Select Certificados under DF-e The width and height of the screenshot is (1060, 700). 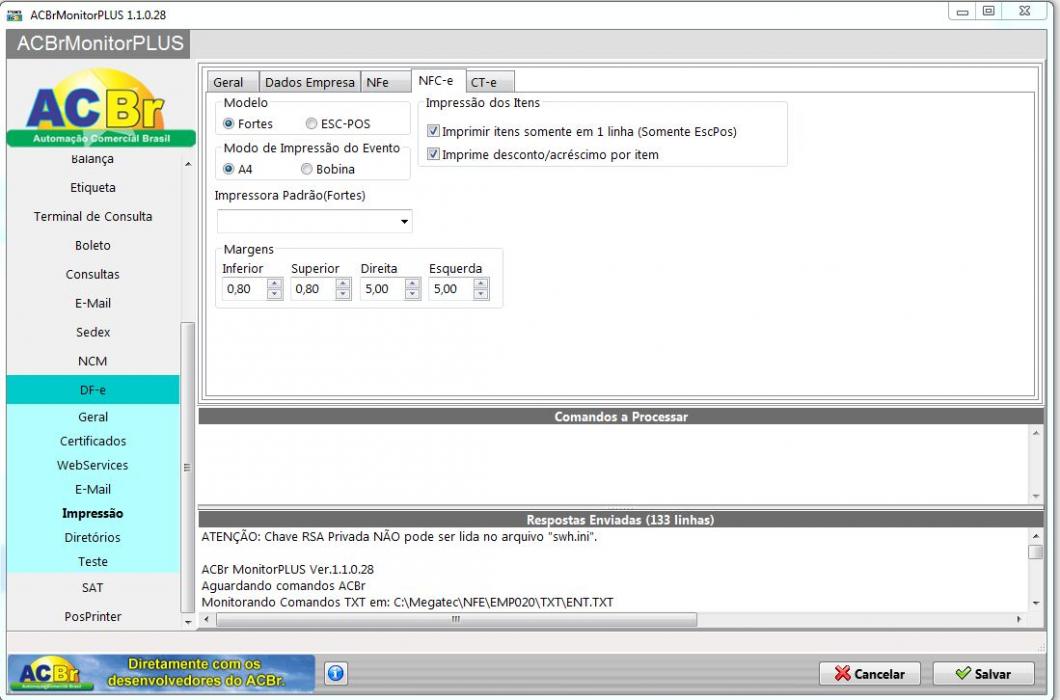tap(93, 441)
